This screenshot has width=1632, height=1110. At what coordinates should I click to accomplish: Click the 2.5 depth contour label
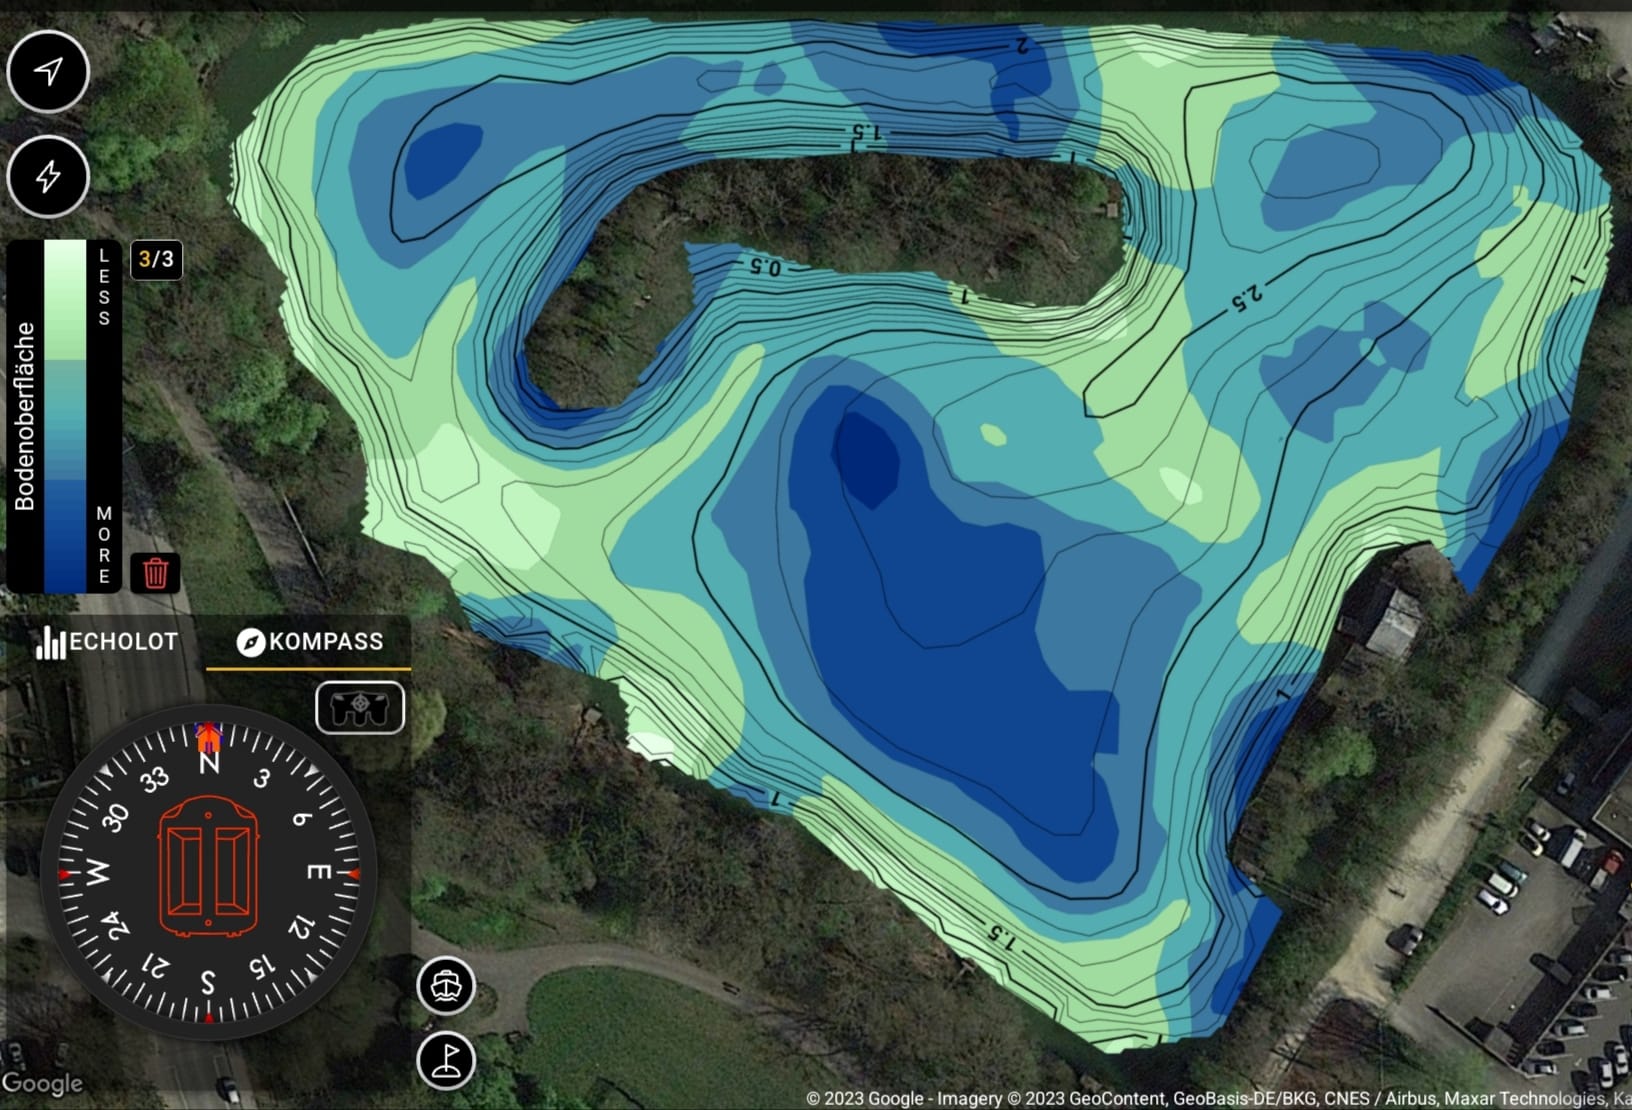pyautogui.click(x=1246, y=296)
